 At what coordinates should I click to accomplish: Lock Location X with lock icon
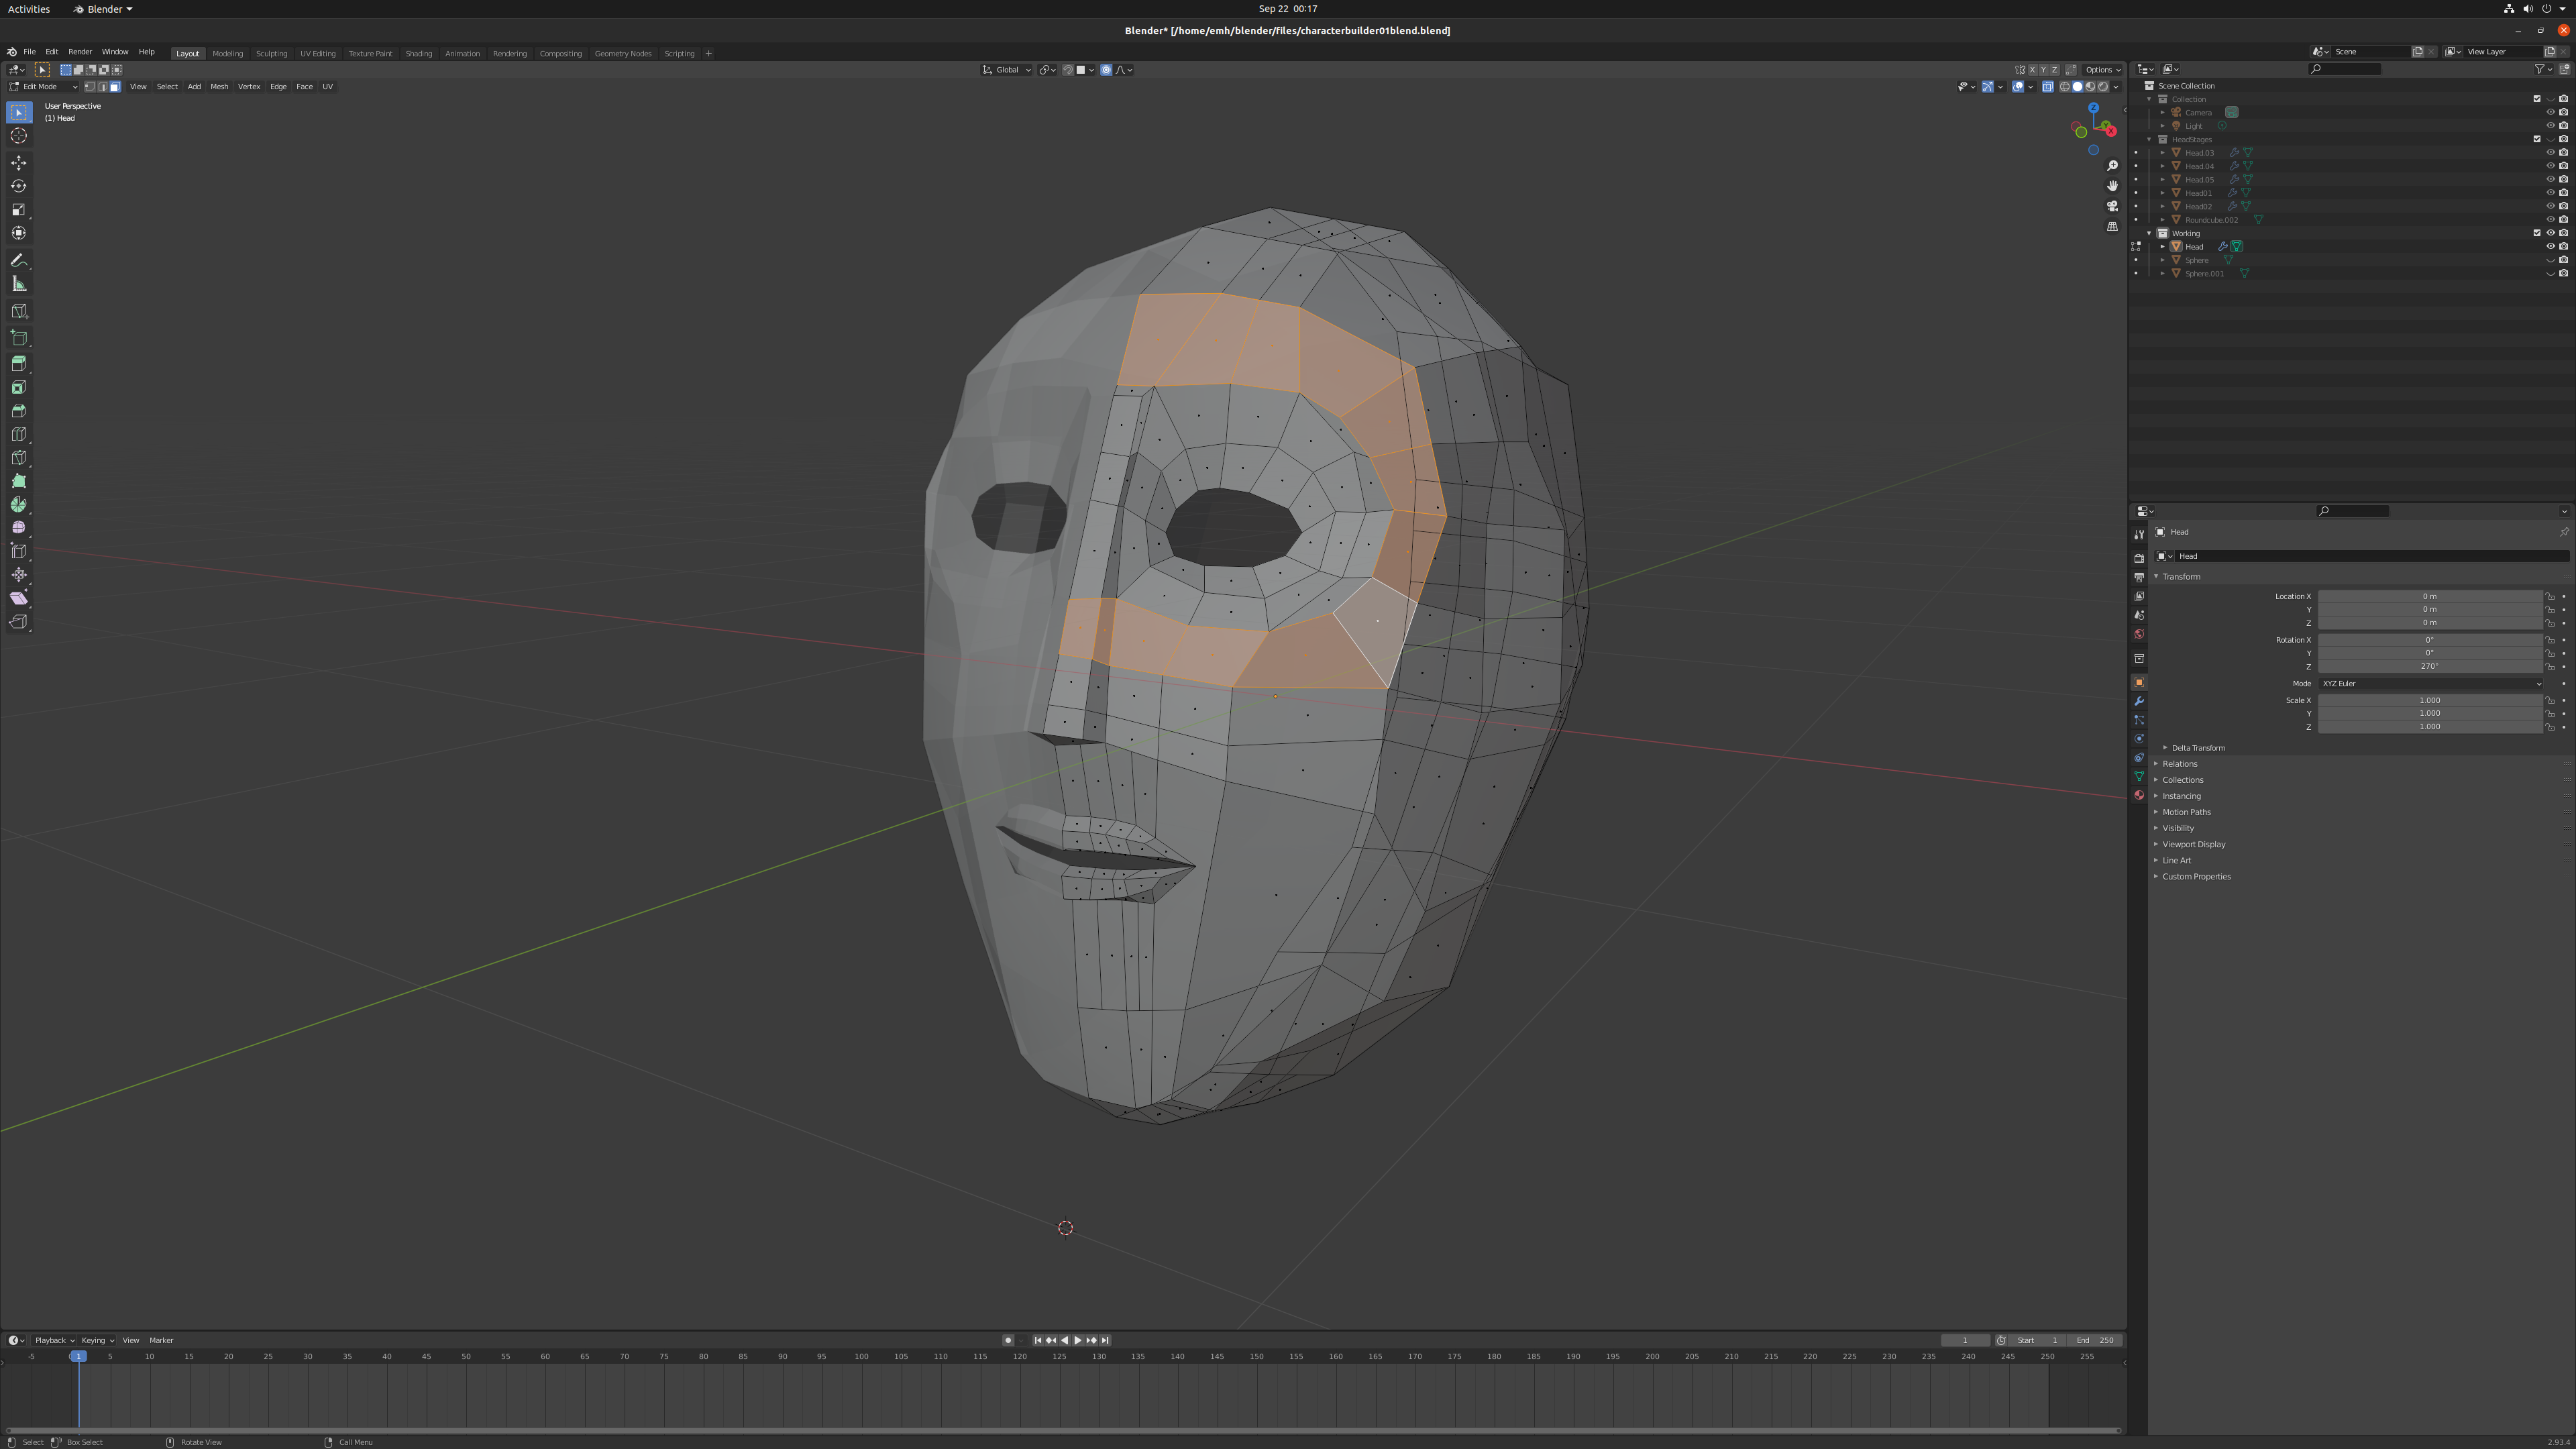coord(2550,597)
